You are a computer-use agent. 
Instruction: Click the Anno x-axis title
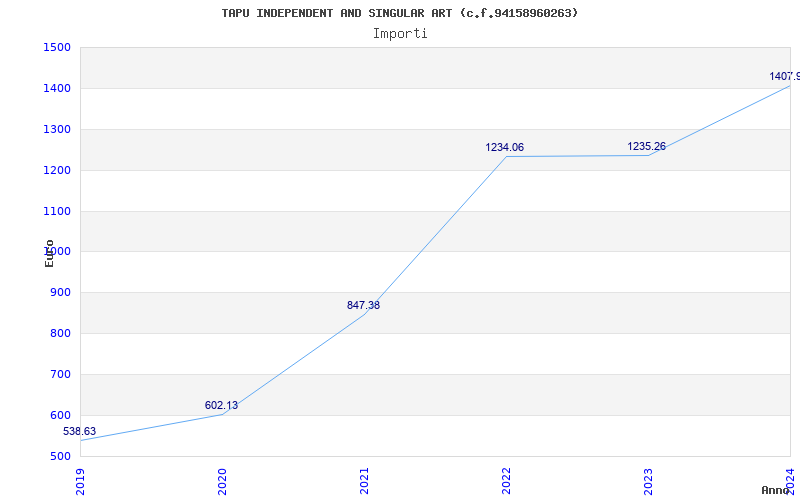(x=776, y=490)
